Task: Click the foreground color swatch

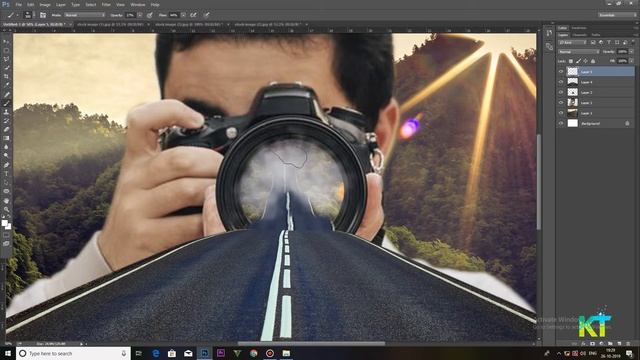Action: point(4,223)
